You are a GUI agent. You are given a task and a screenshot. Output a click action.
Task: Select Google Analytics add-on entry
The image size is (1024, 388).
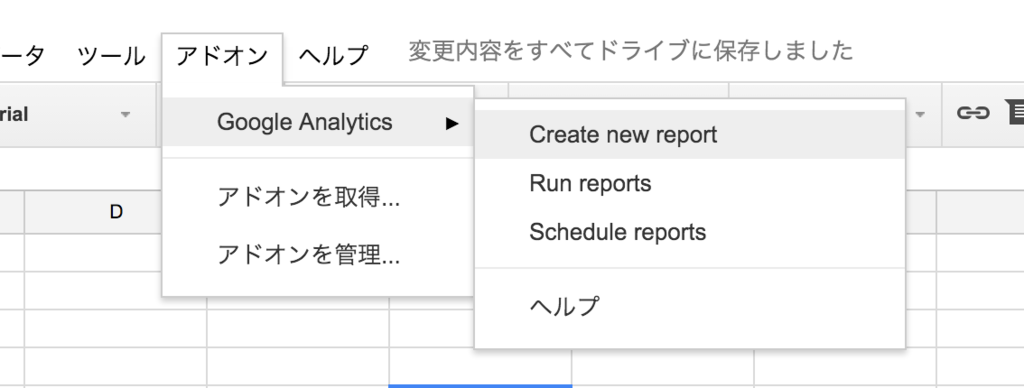(318, 122)
